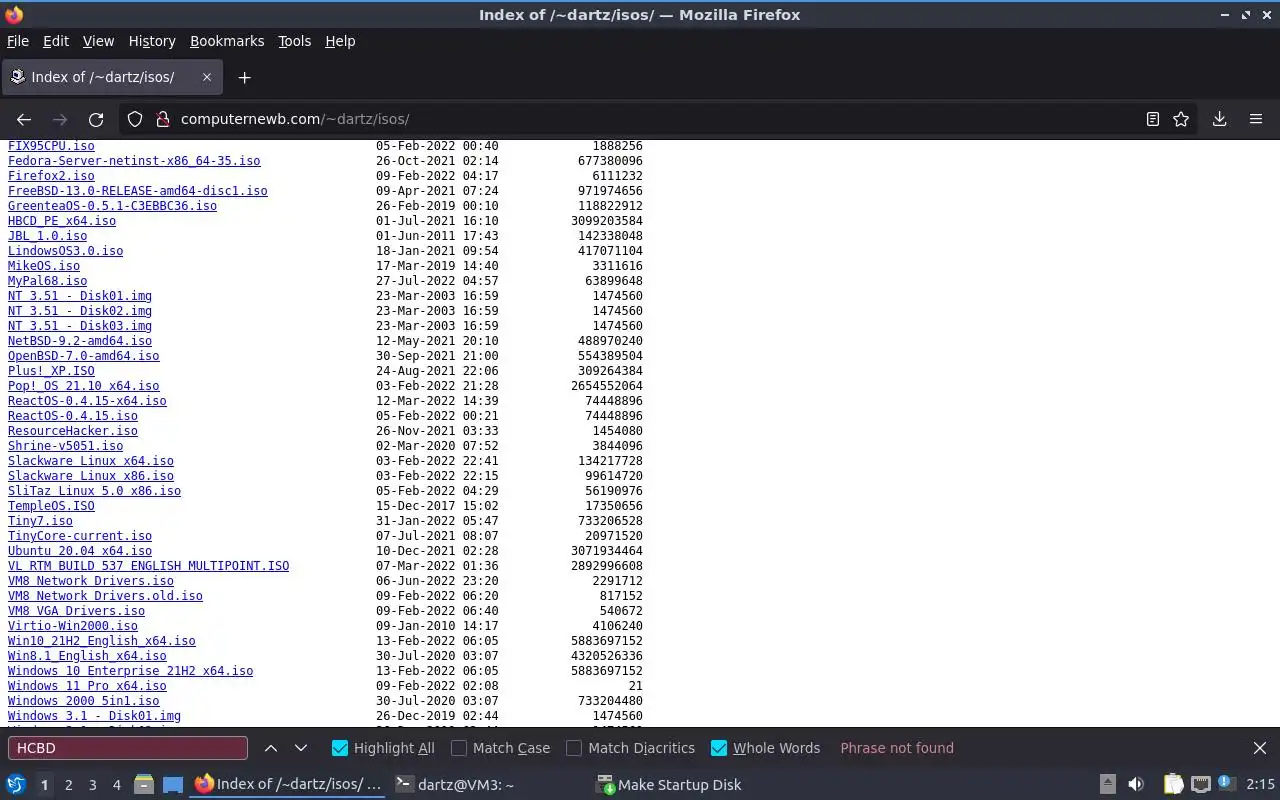Open the Help menu

(340, 41)
